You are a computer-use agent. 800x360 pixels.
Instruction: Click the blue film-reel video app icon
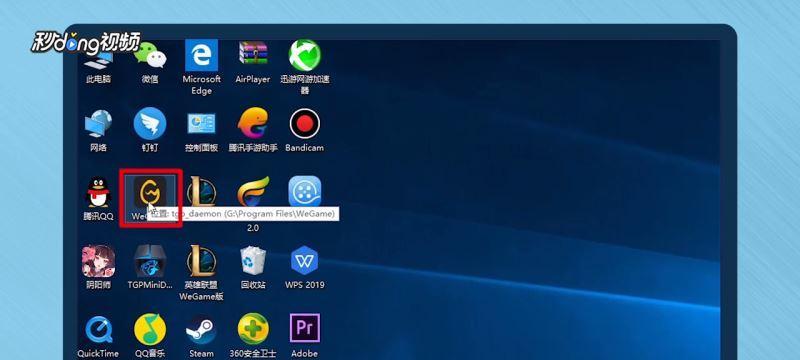point(305,192)
